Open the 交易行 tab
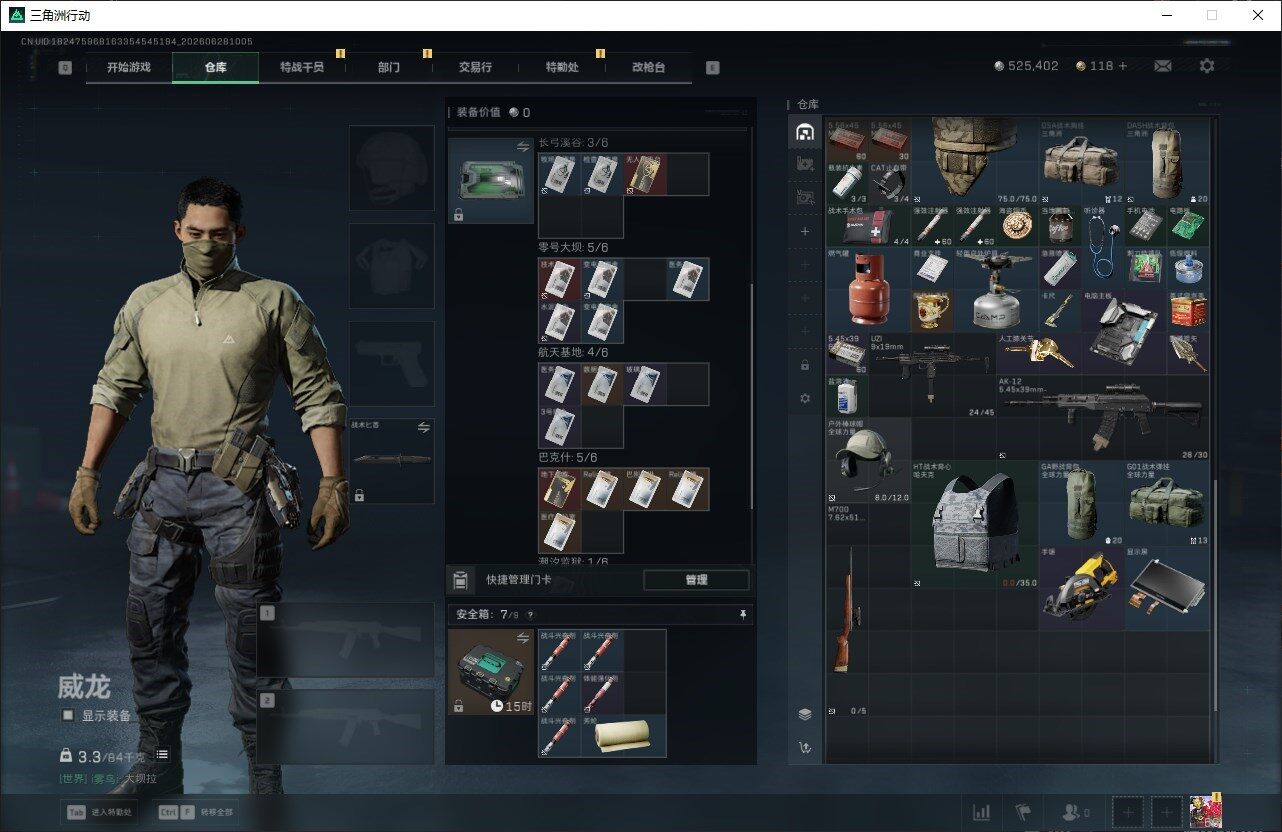This screenshot has width=1282, height=832. [x=475, y=67]
